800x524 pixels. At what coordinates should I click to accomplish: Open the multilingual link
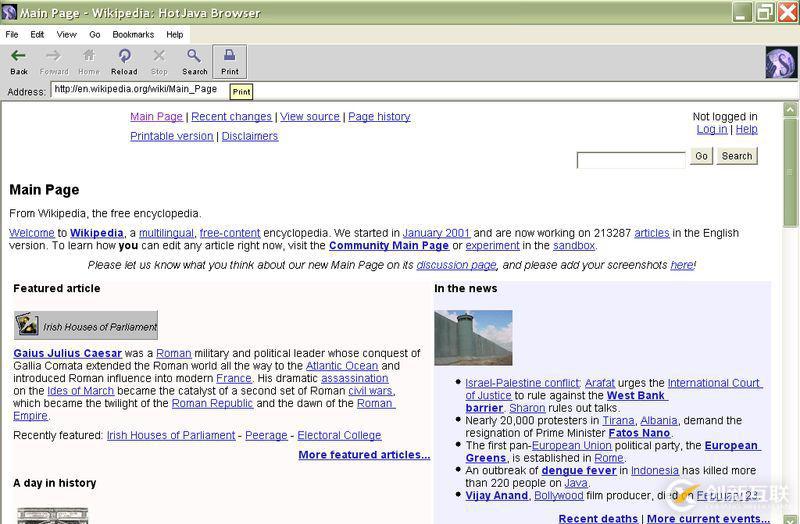click(166, 233)
